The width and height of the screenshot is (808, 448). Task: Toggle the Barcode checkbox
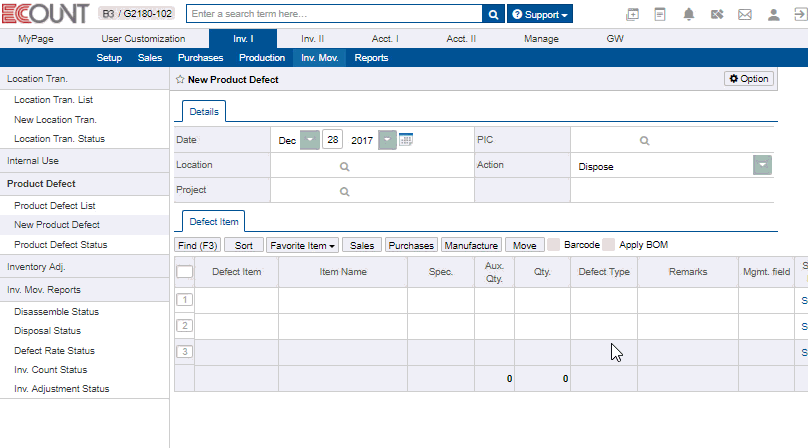coord(553,245)
